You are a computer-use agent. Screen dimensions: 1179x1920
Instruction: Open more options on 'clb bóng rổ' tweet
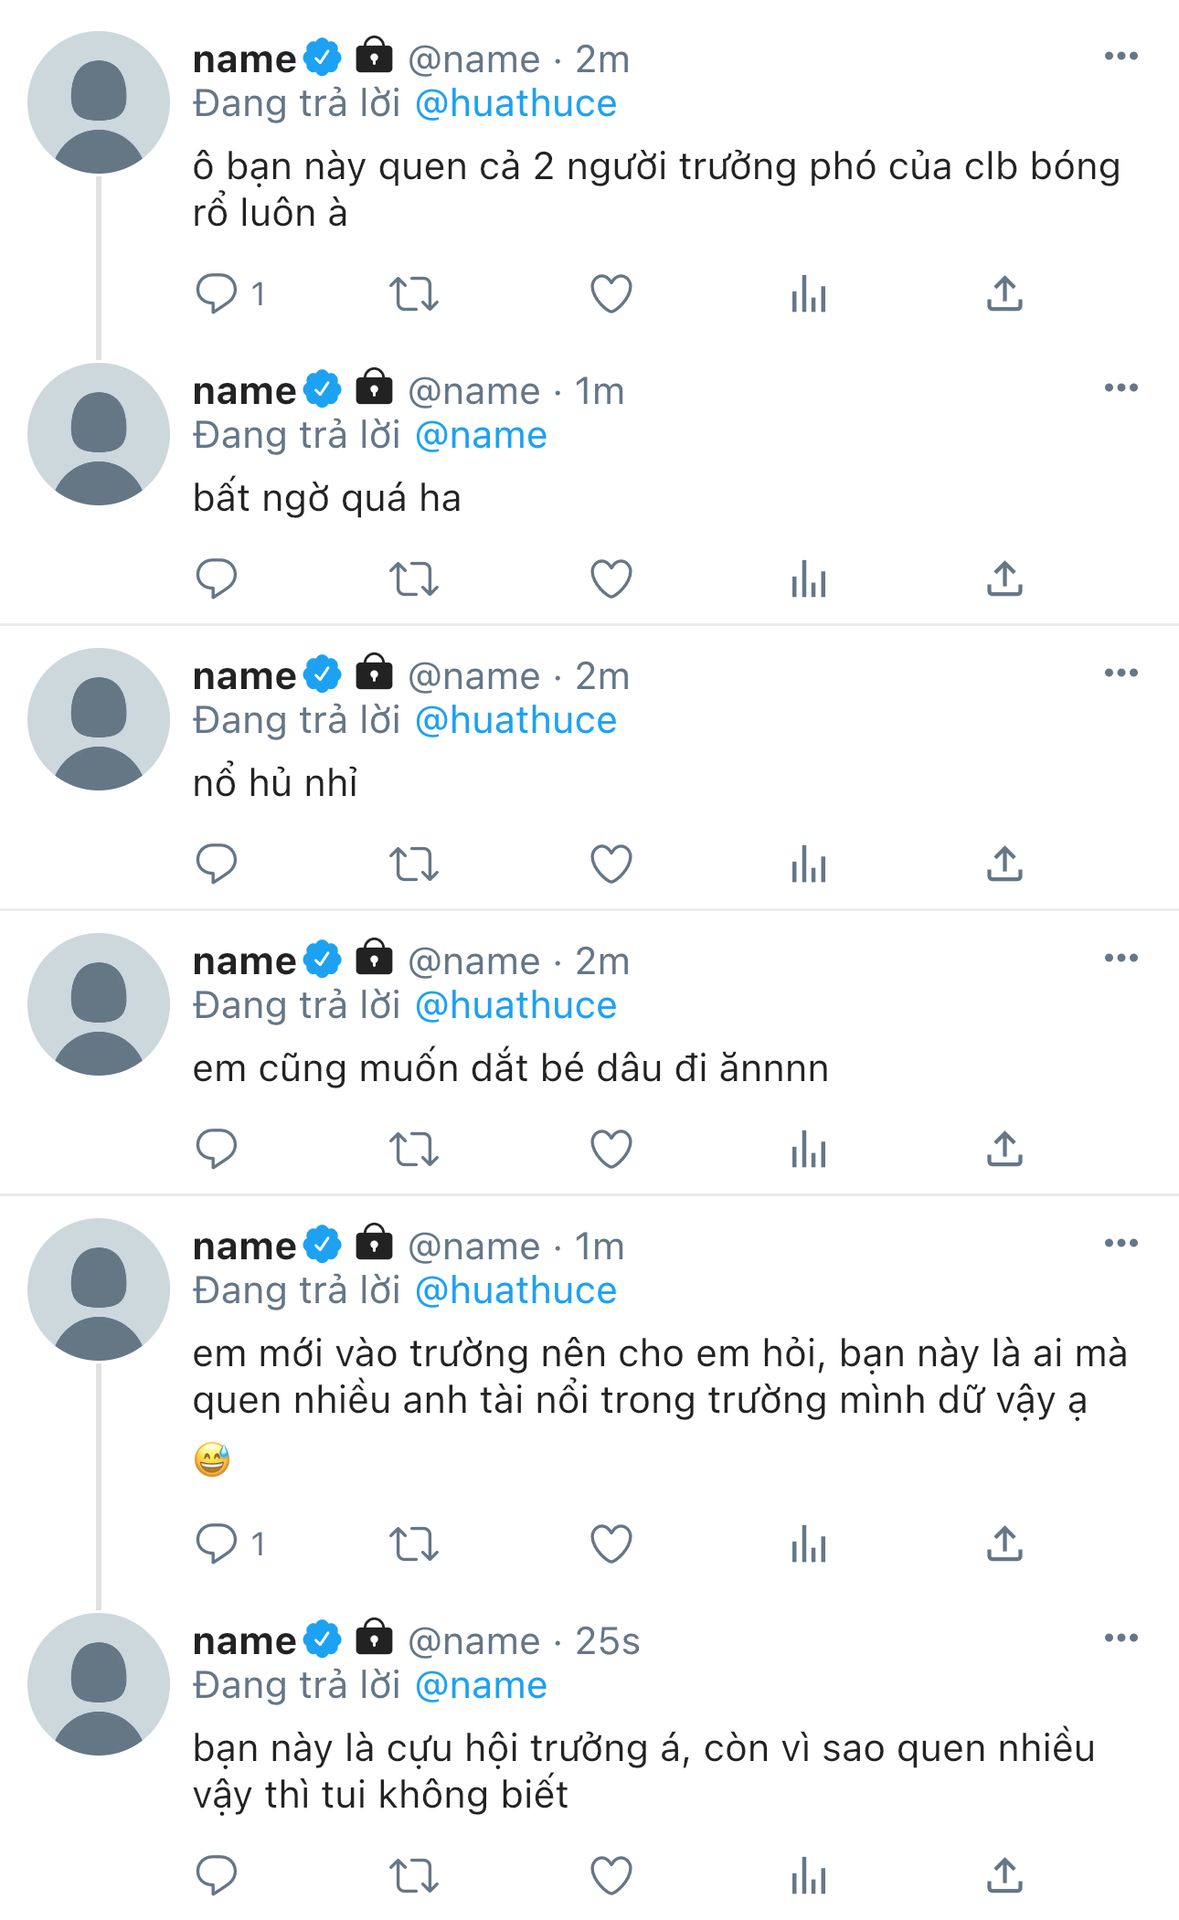click(x=1121, y=56)
